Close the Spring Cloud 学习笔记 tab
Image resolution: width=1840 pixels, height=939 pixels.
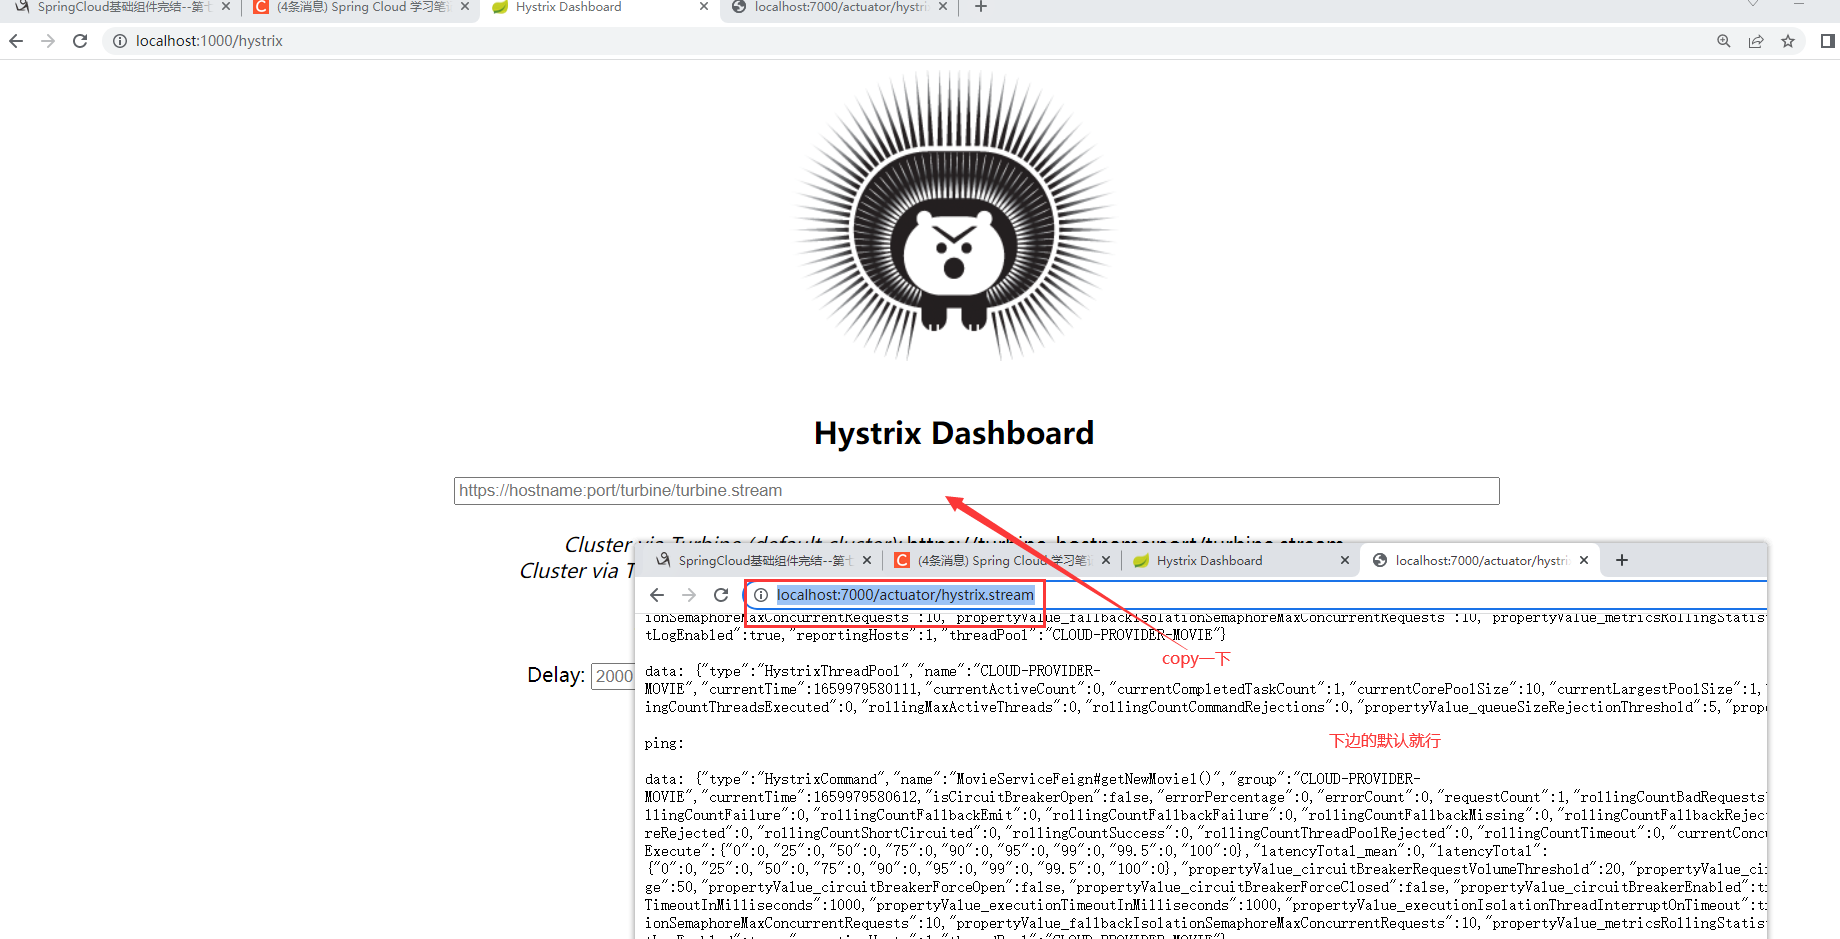[x=465, y=7]
